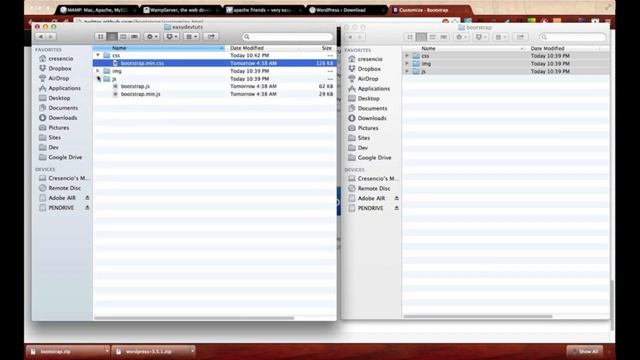Click the search field in bootstrap window
Image resolution: width=640 pixels, height=360 pixels.
tap(572, 37)
